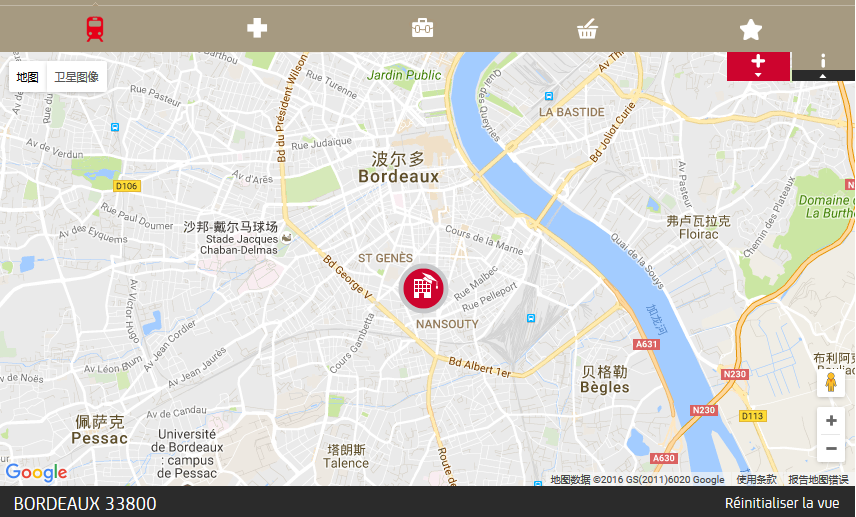
Task: Select the red train transport icon
Action: pyautogui.click(x=94, y=29)
